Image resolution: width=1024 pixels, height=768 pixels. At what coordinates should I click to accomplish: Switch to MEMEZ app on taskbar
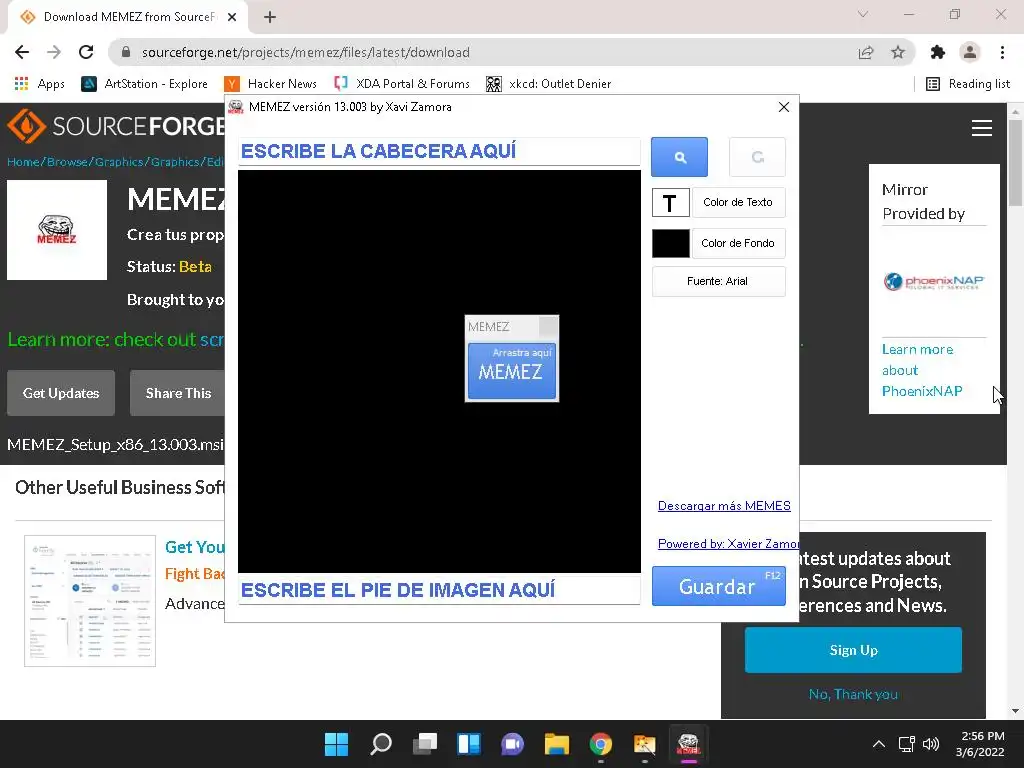point(688,744)
